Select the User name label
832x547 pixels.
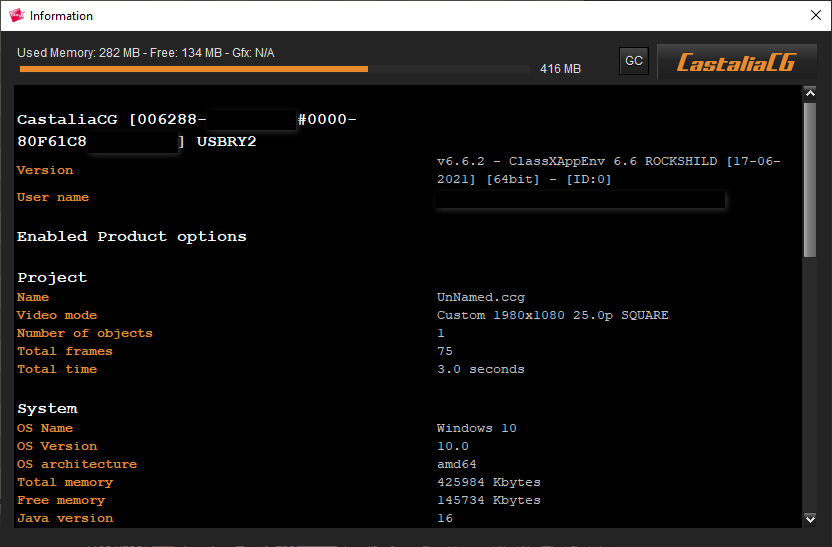53,197
